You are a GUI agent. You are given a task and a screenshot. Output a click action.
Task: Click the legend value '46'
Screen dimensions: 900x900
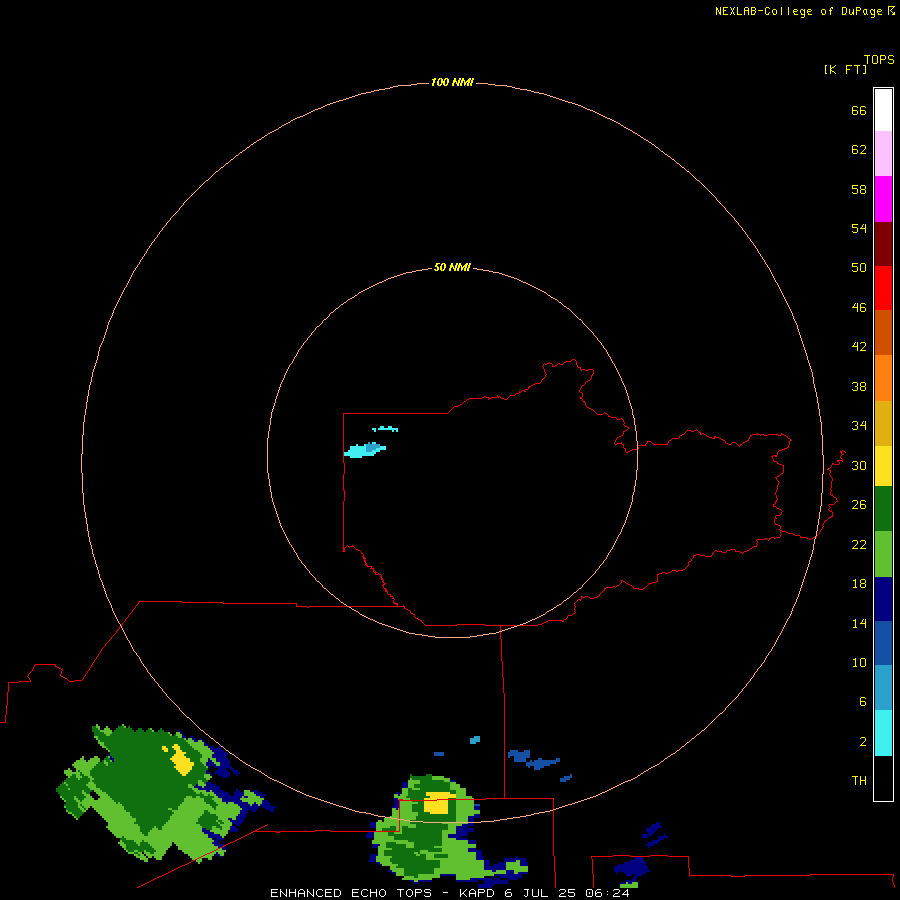(x=859, y=308)
